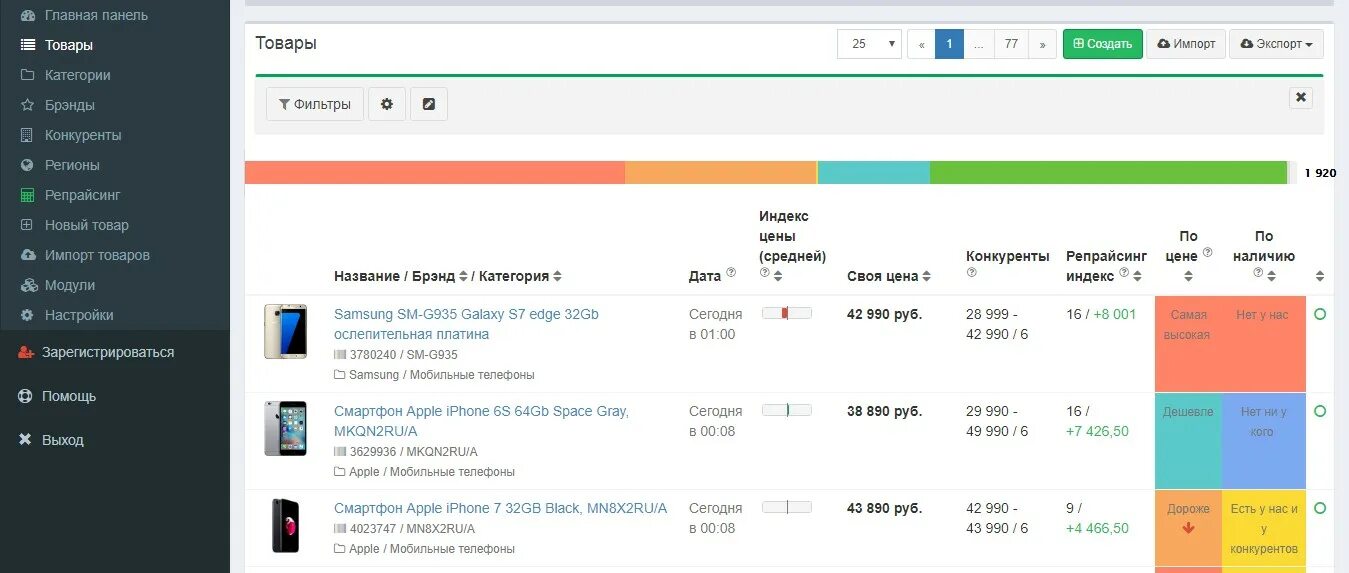Click the folder icon beside Категории in sidebar
Screen dimensions: 1349x573
pos(27,75)
